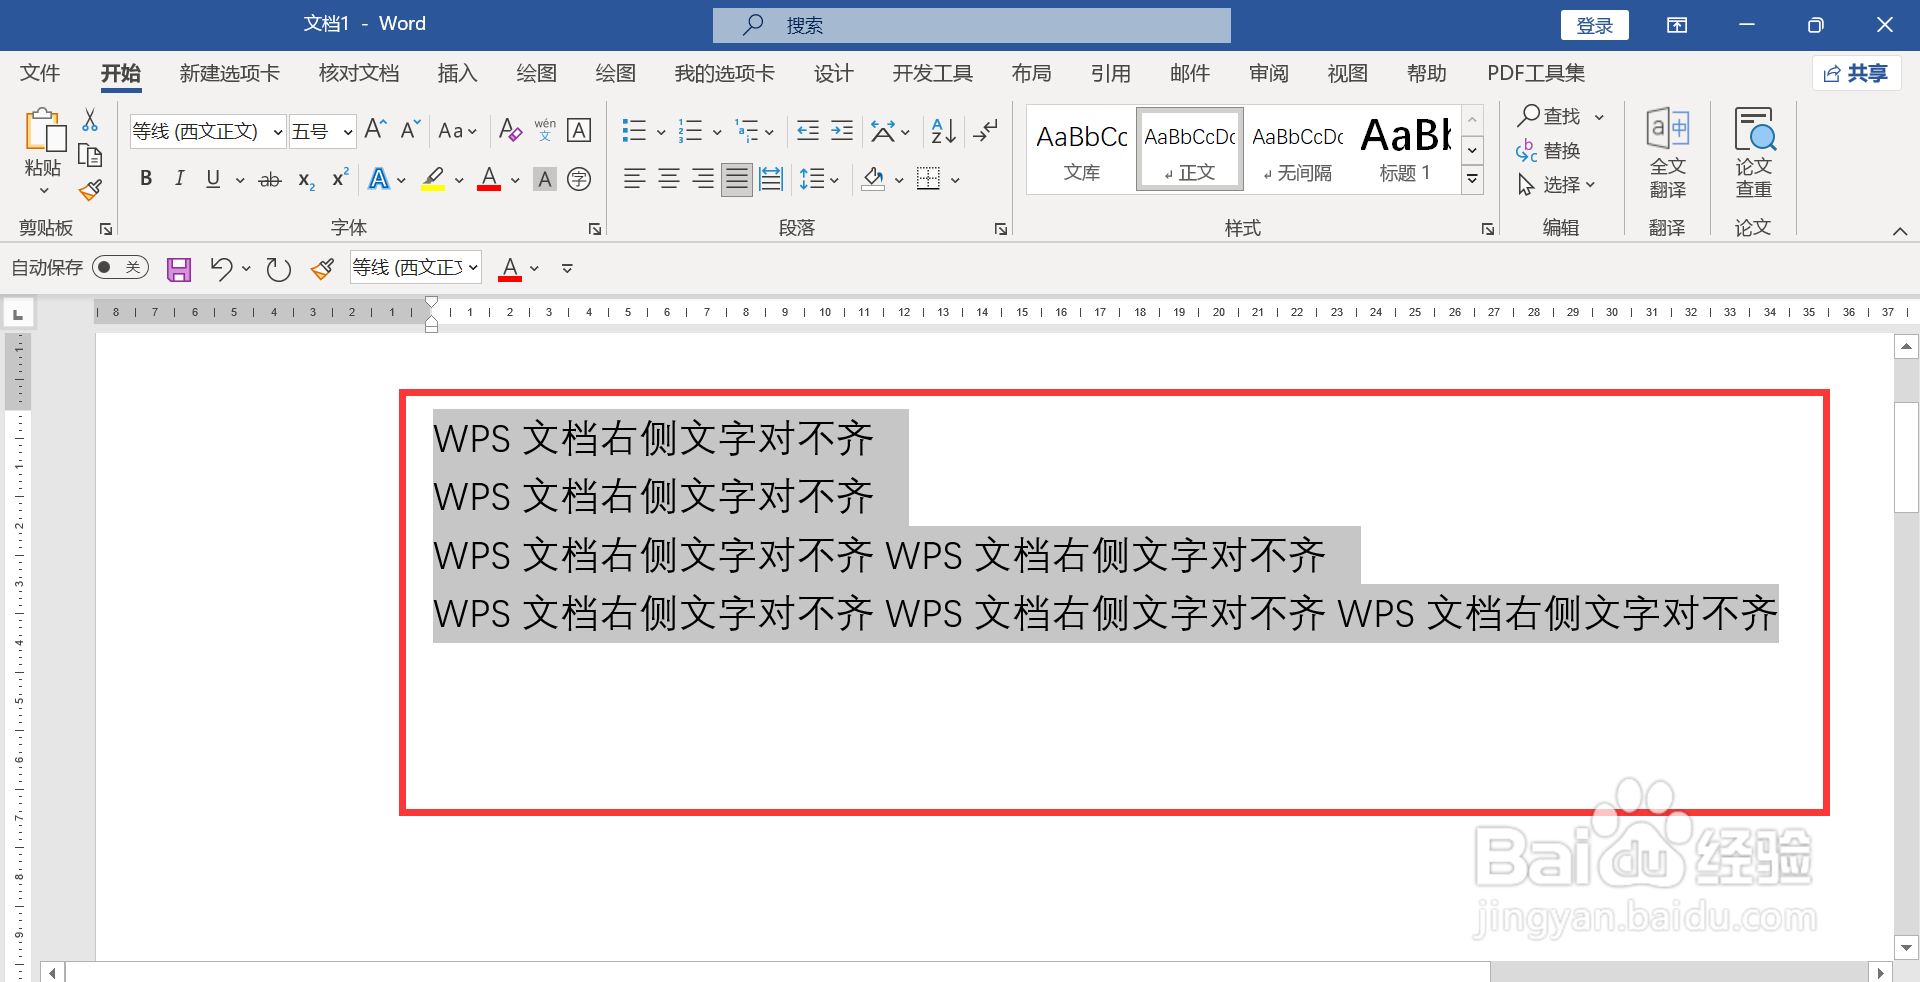Expand styles gallery more button
This screenshot has height=982, width=1920.
point(1472,180)
